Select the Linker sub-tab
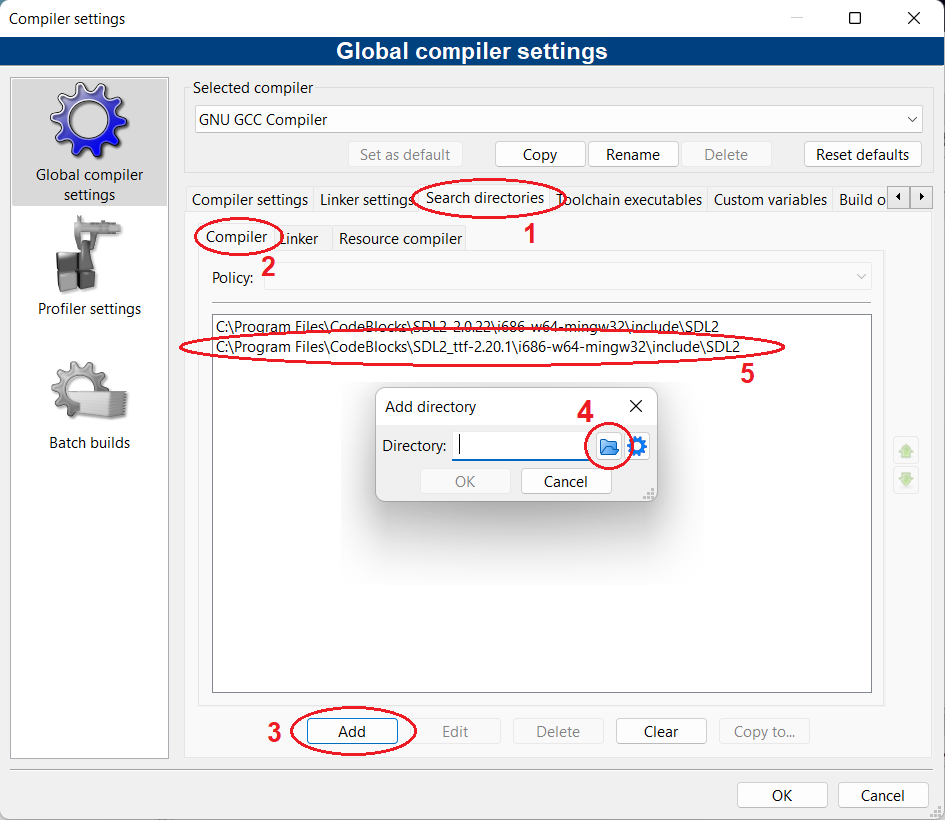Image resolution: width=945 pixels, height=820 pixels. [x=300, y=239]
